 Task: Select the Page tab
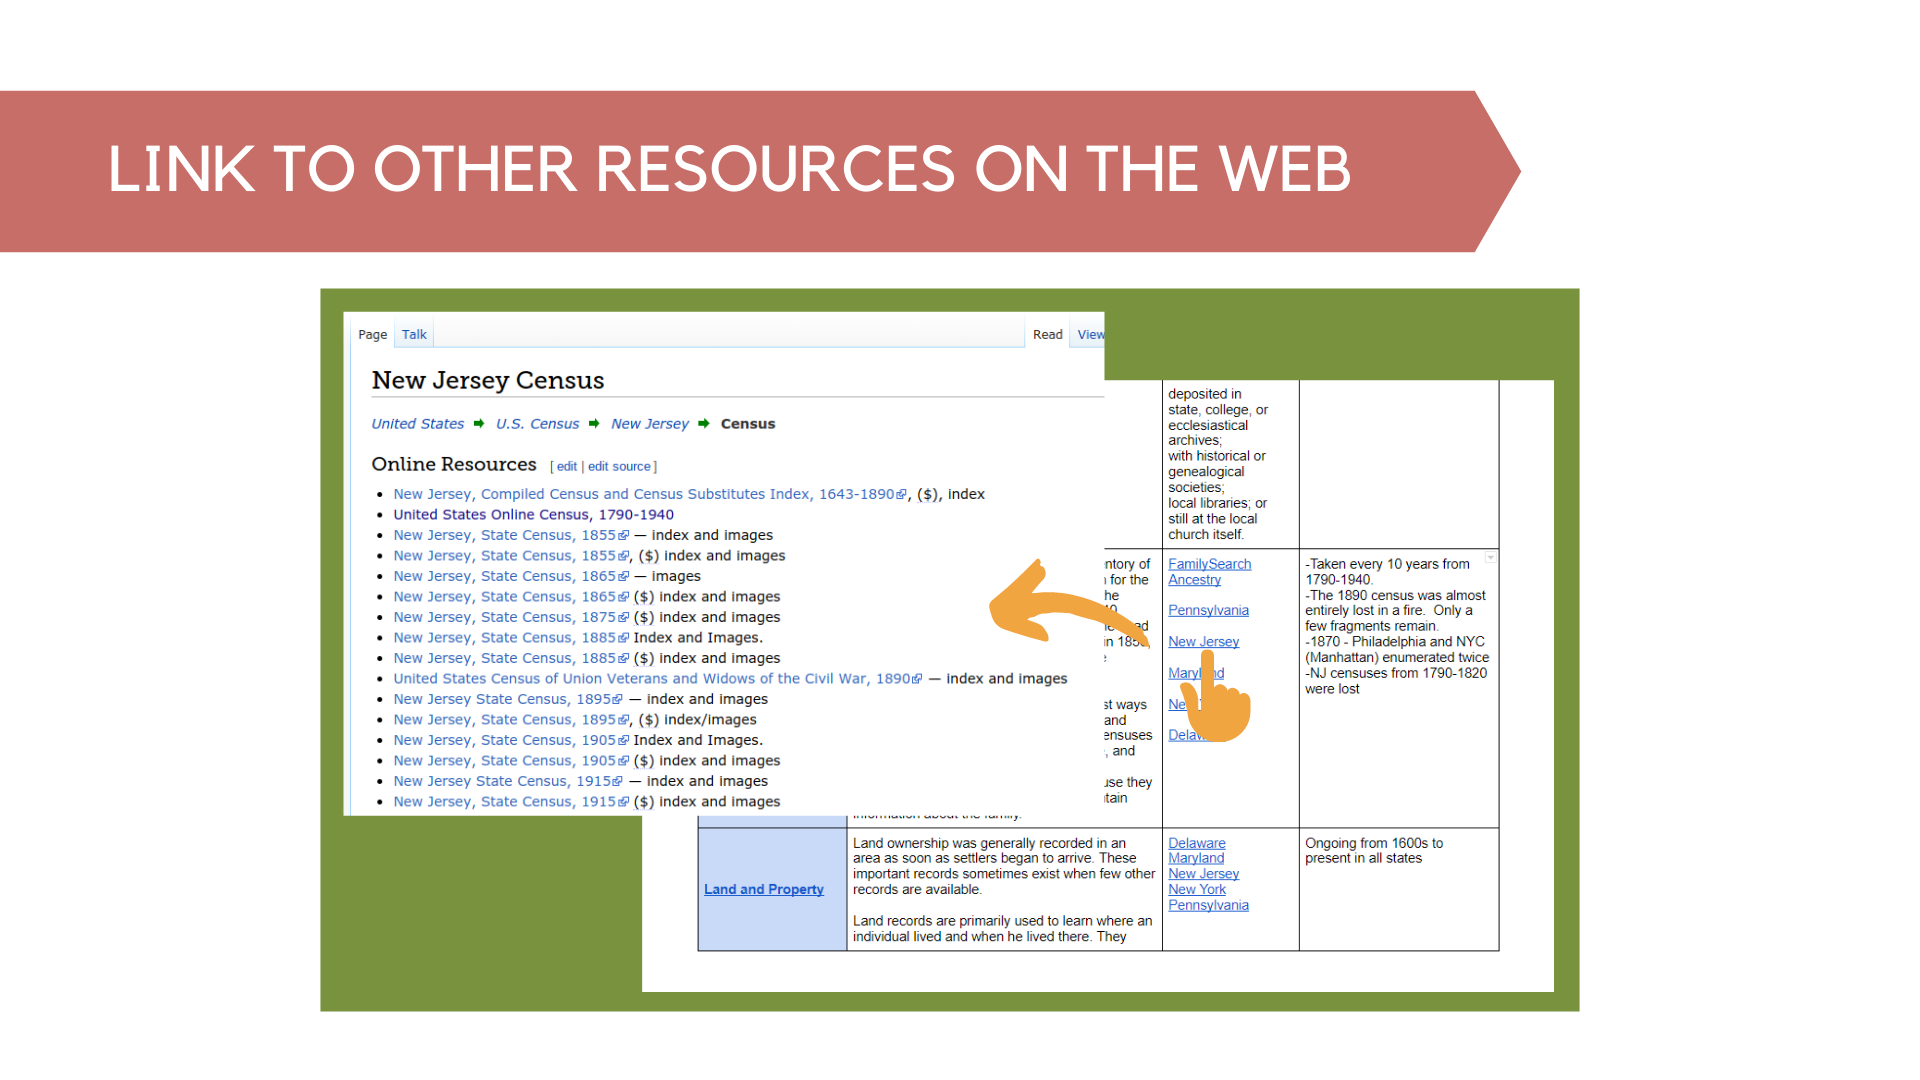click(372, 332)
